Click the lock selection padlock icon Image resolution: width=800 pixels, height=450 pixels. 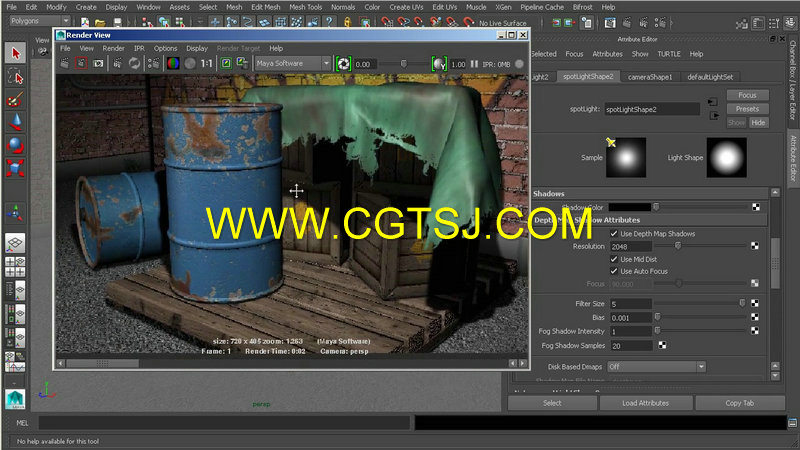point(347,22)
